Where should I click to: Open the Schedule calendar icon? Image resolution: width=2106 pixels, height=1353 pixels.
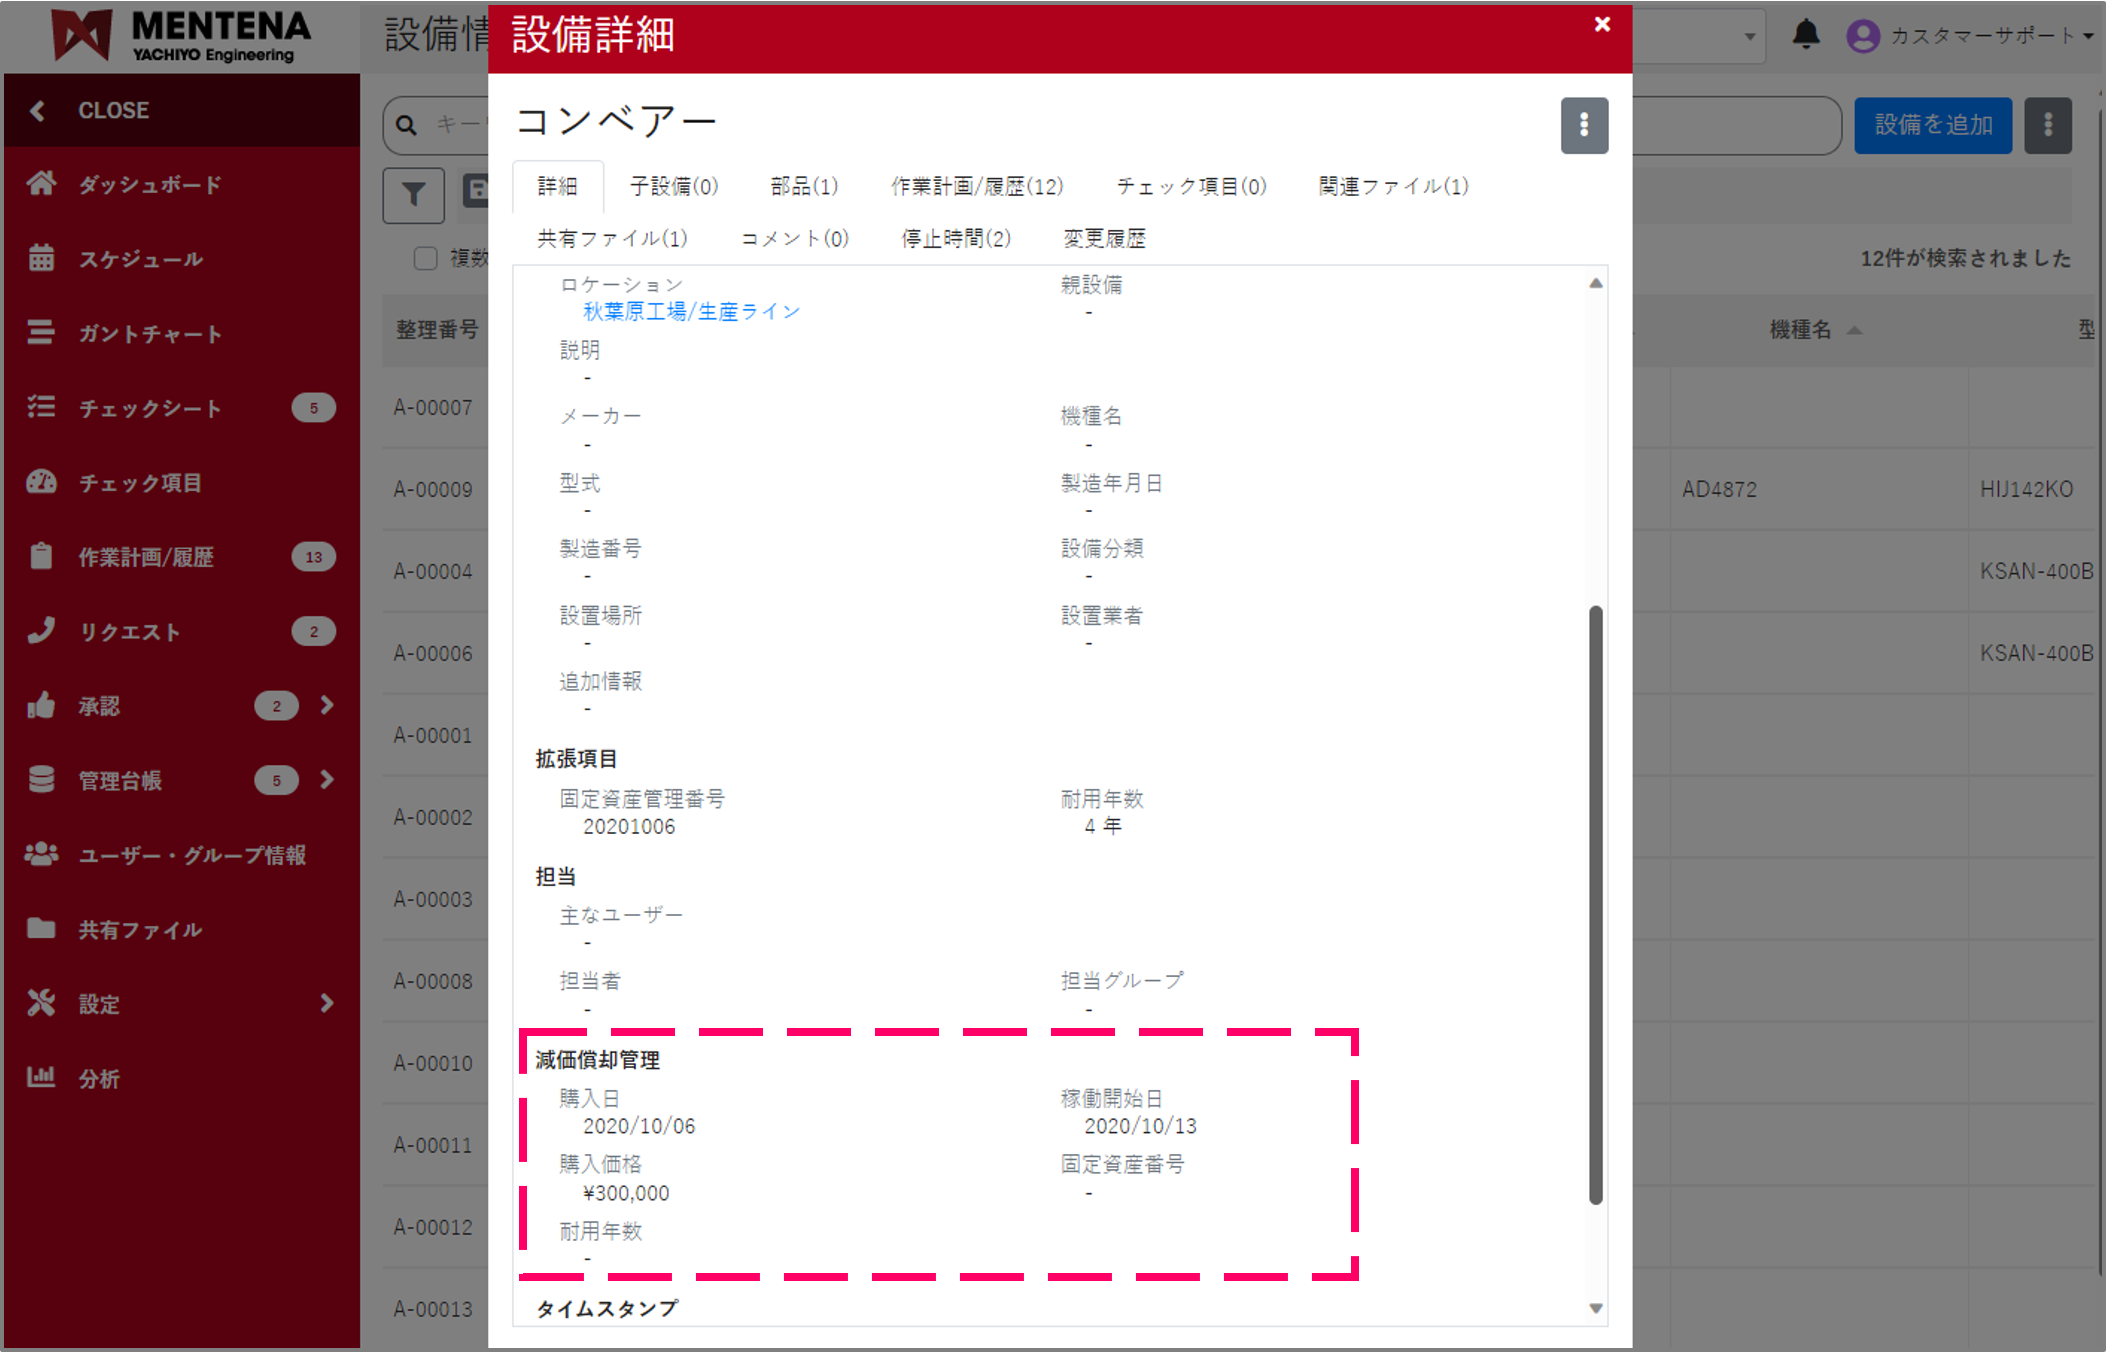coord(41,258)
